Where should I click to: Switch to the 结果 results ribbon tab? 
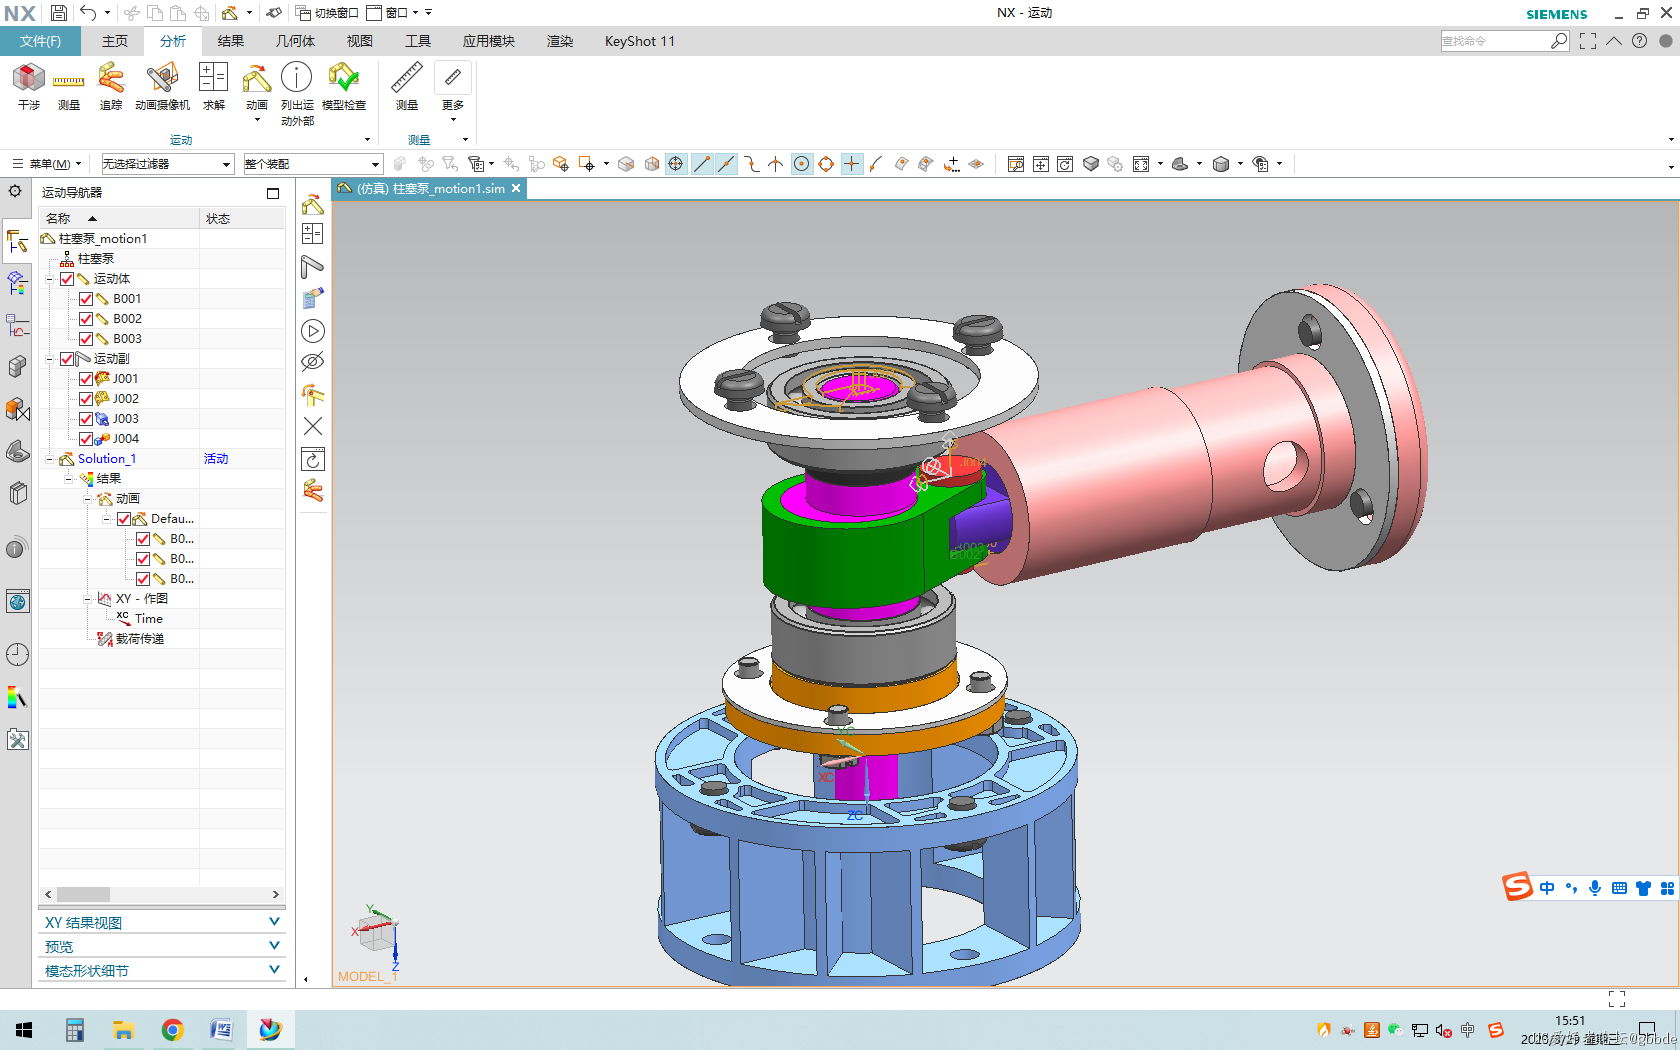pyautogui.click(x=231, y=41)
